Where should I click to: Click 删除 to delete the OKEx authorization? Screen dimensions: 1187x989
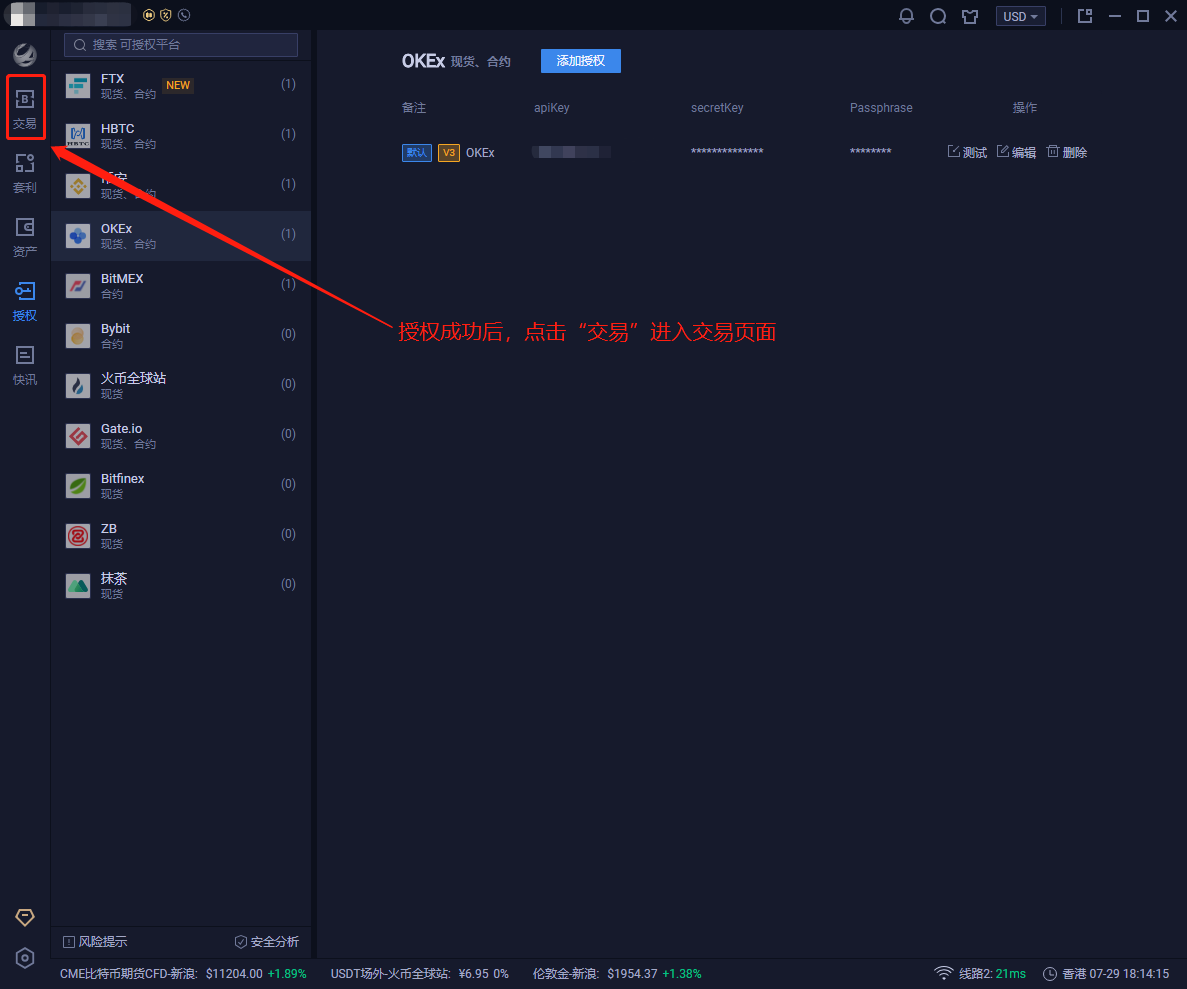pyautogui.click(x=1067, y=152)
